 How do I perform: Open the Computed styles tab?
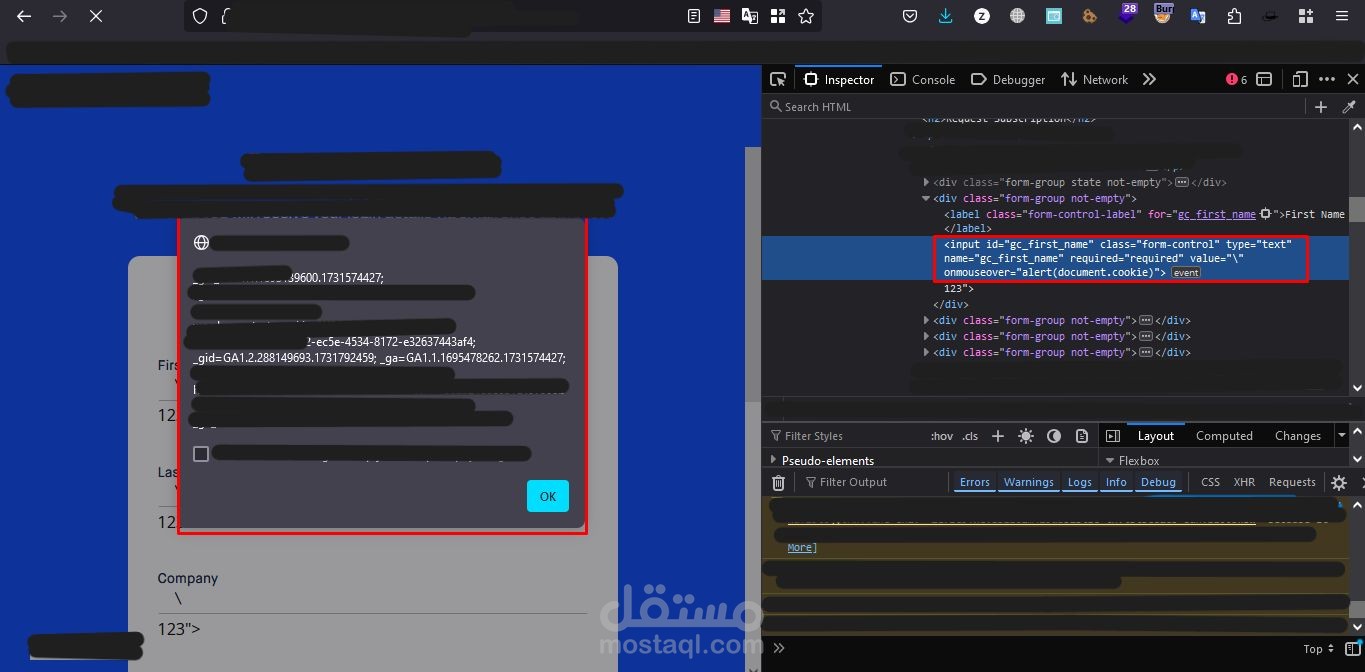pos(1224,435)
